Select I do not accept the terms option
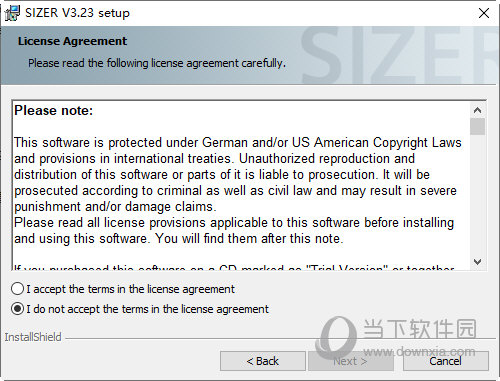Screen dimensions: 500x381 point(17,309)
